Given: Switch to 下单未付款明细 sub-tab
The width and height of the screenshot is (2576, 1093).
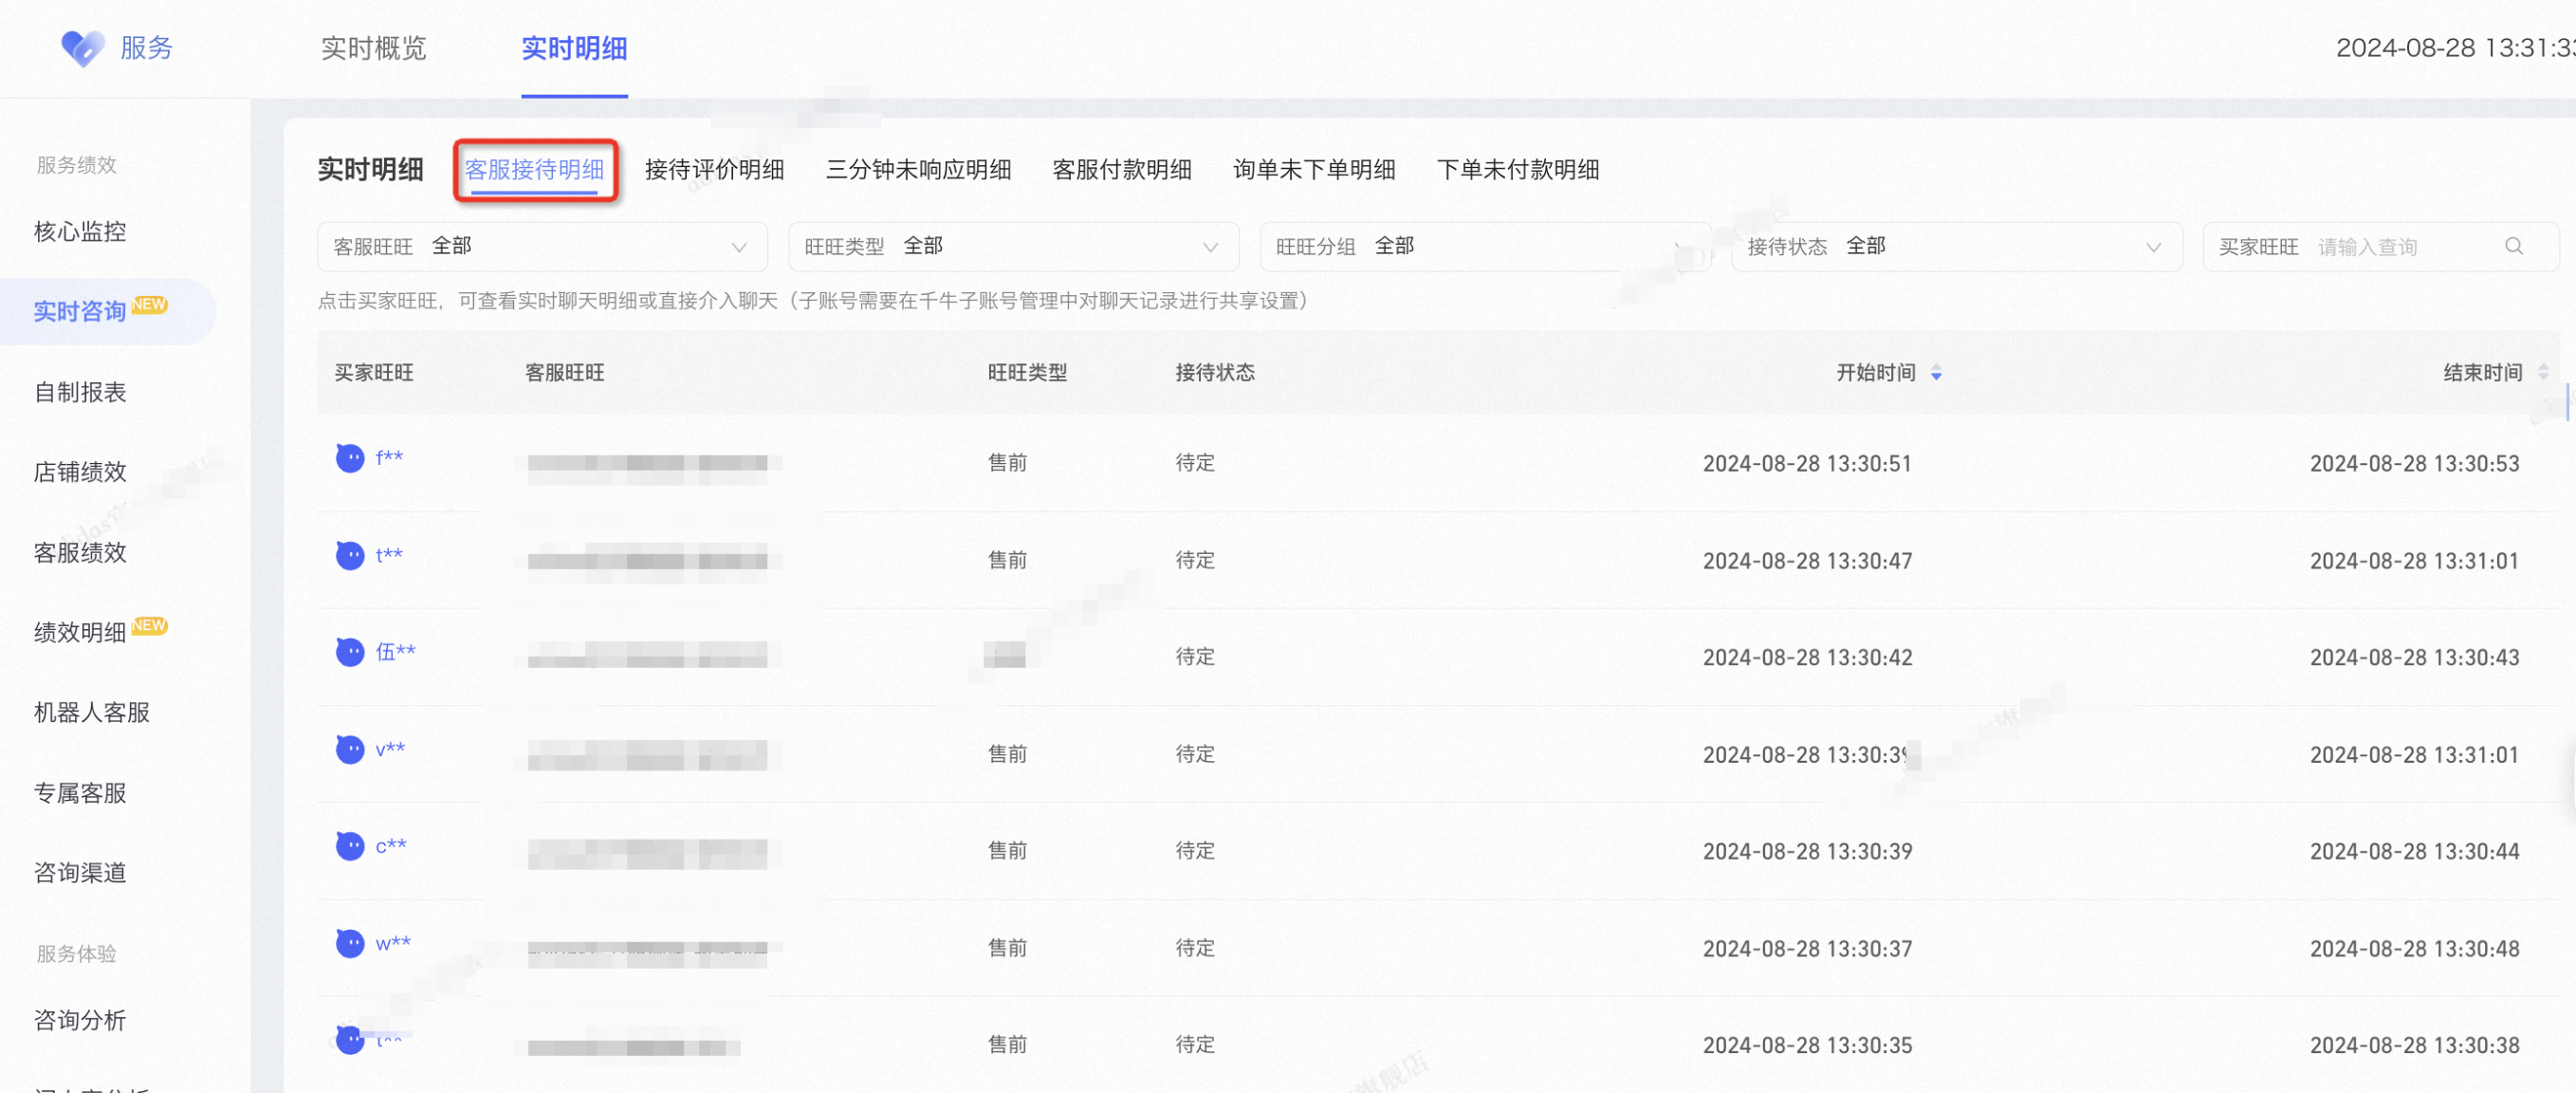Looking at the screenshot, I should (x=1518, y=170).
